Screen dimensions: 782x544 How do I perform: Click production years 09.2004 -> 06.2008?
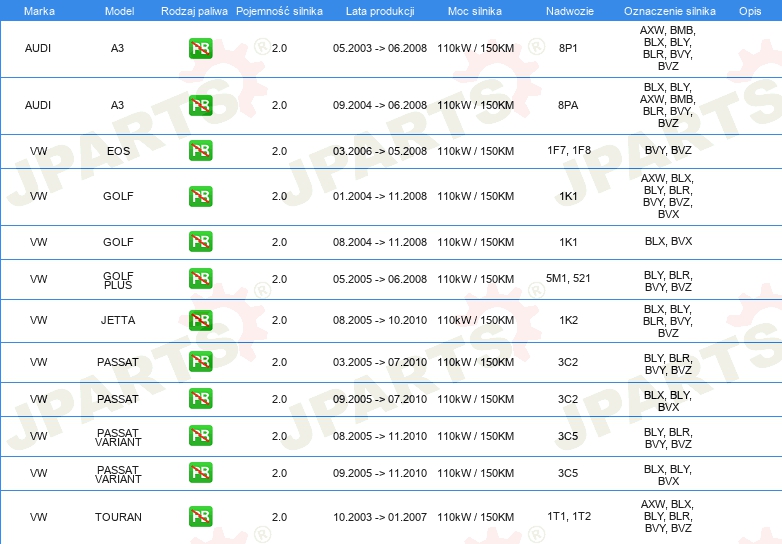point(380,105)
